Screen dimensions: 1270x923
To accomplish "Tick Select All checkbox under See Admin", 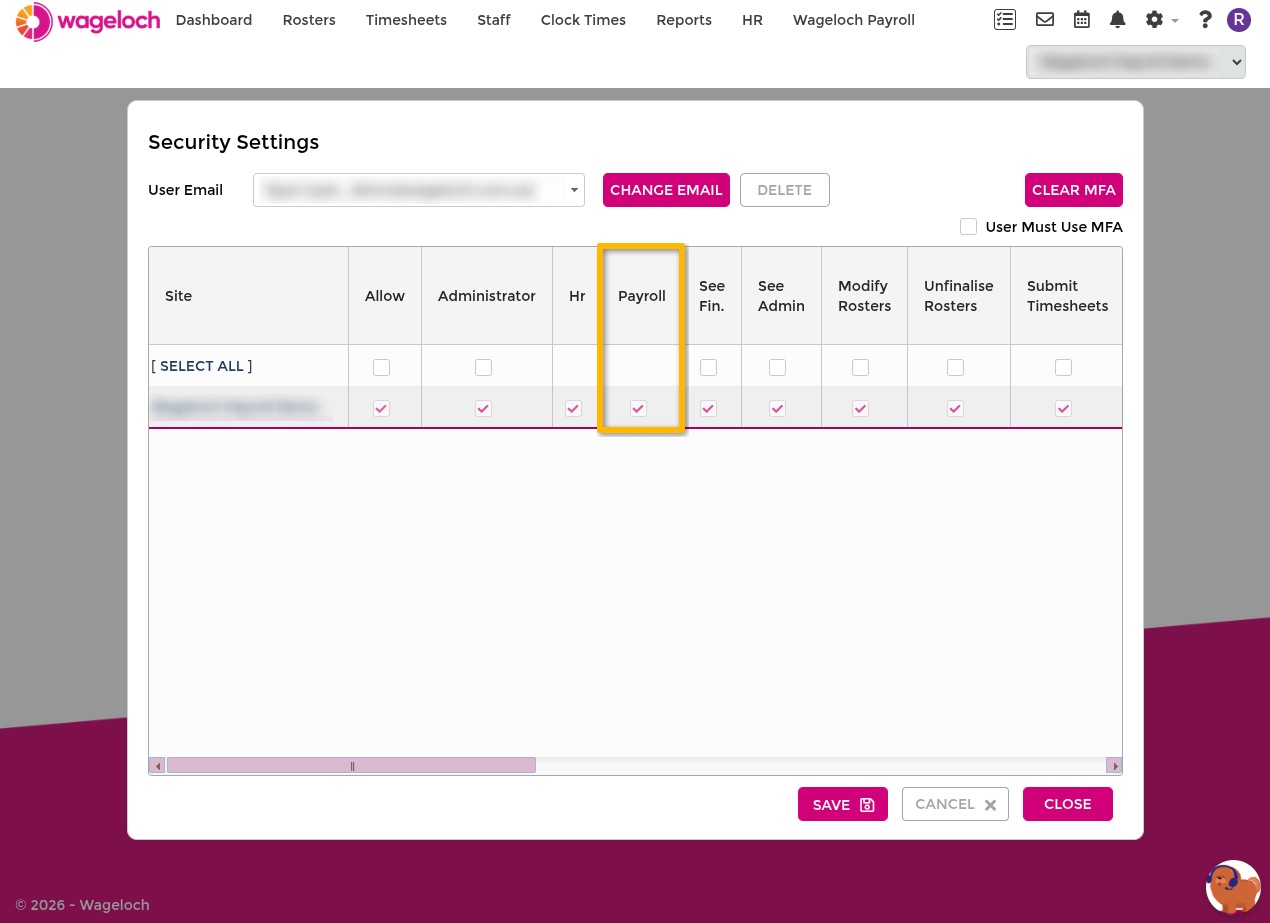I will pyautogui.click(x=777, y=367).
